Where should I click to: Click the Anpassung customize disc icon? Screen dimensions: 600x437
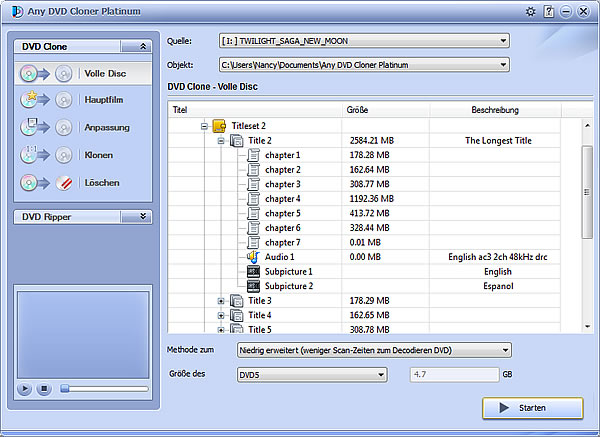pyautogui.click(x=29, y=127)
